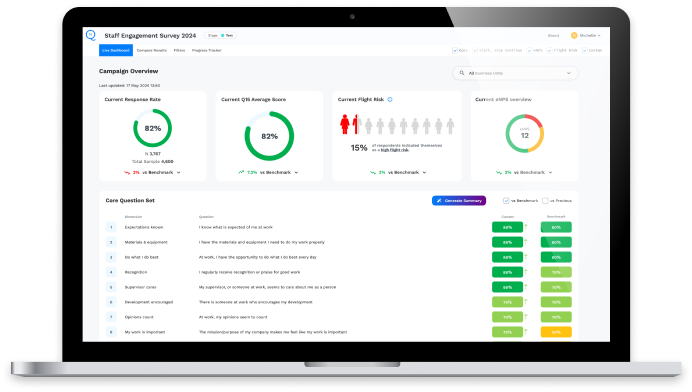Select the My work is important dimension
The height and width of the screenshot is (392, 692).
point(145,332)
